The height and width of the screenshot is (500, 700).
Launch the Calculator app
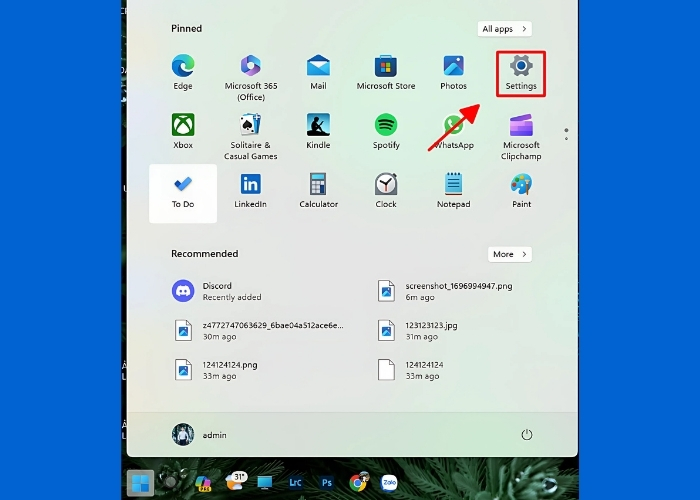[318, 190]
